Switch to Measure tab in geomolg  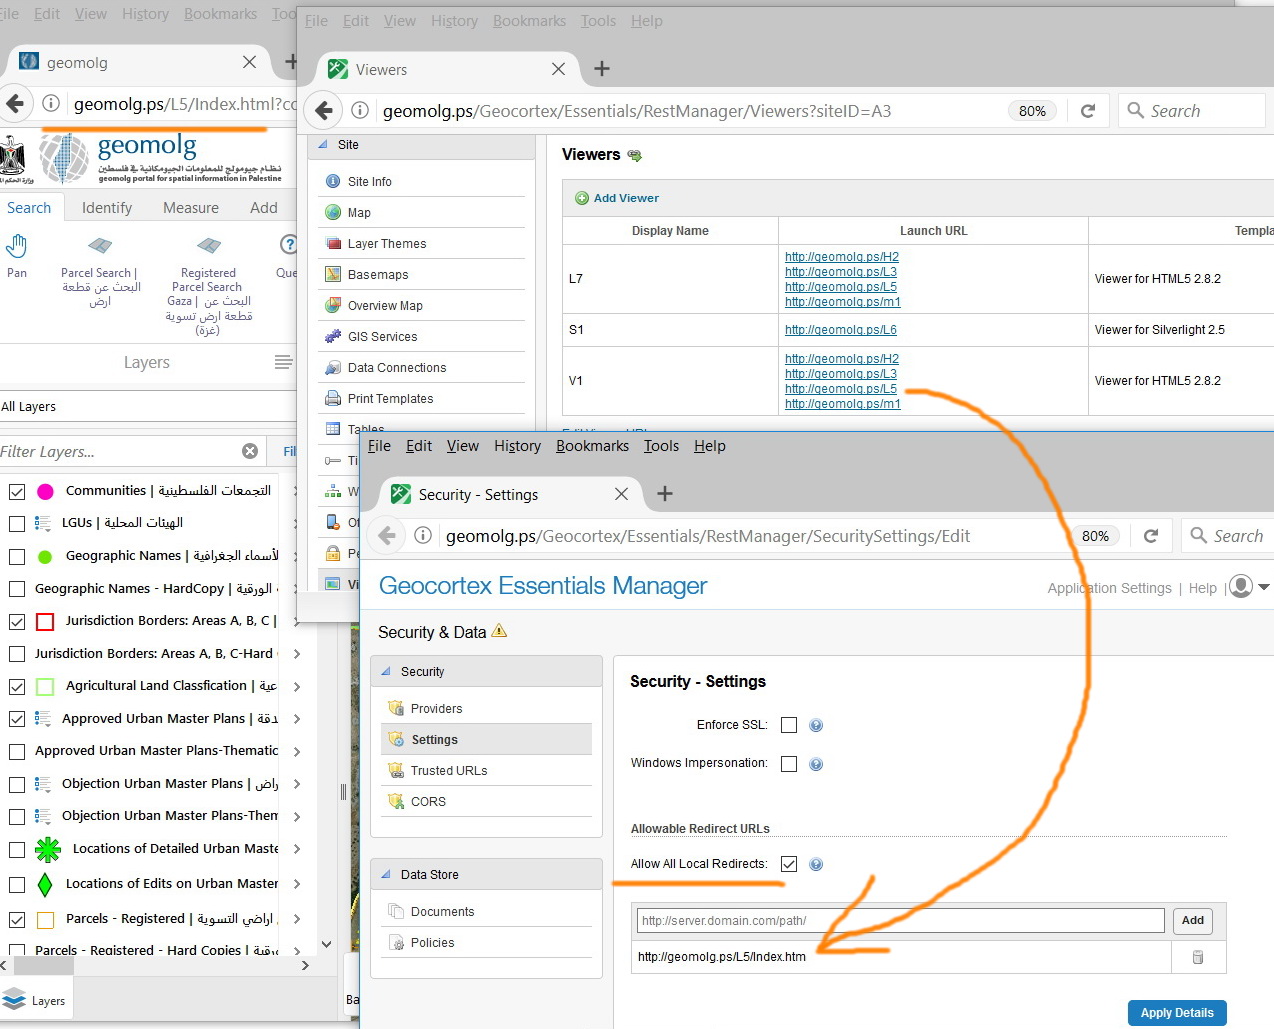(191, 208)
